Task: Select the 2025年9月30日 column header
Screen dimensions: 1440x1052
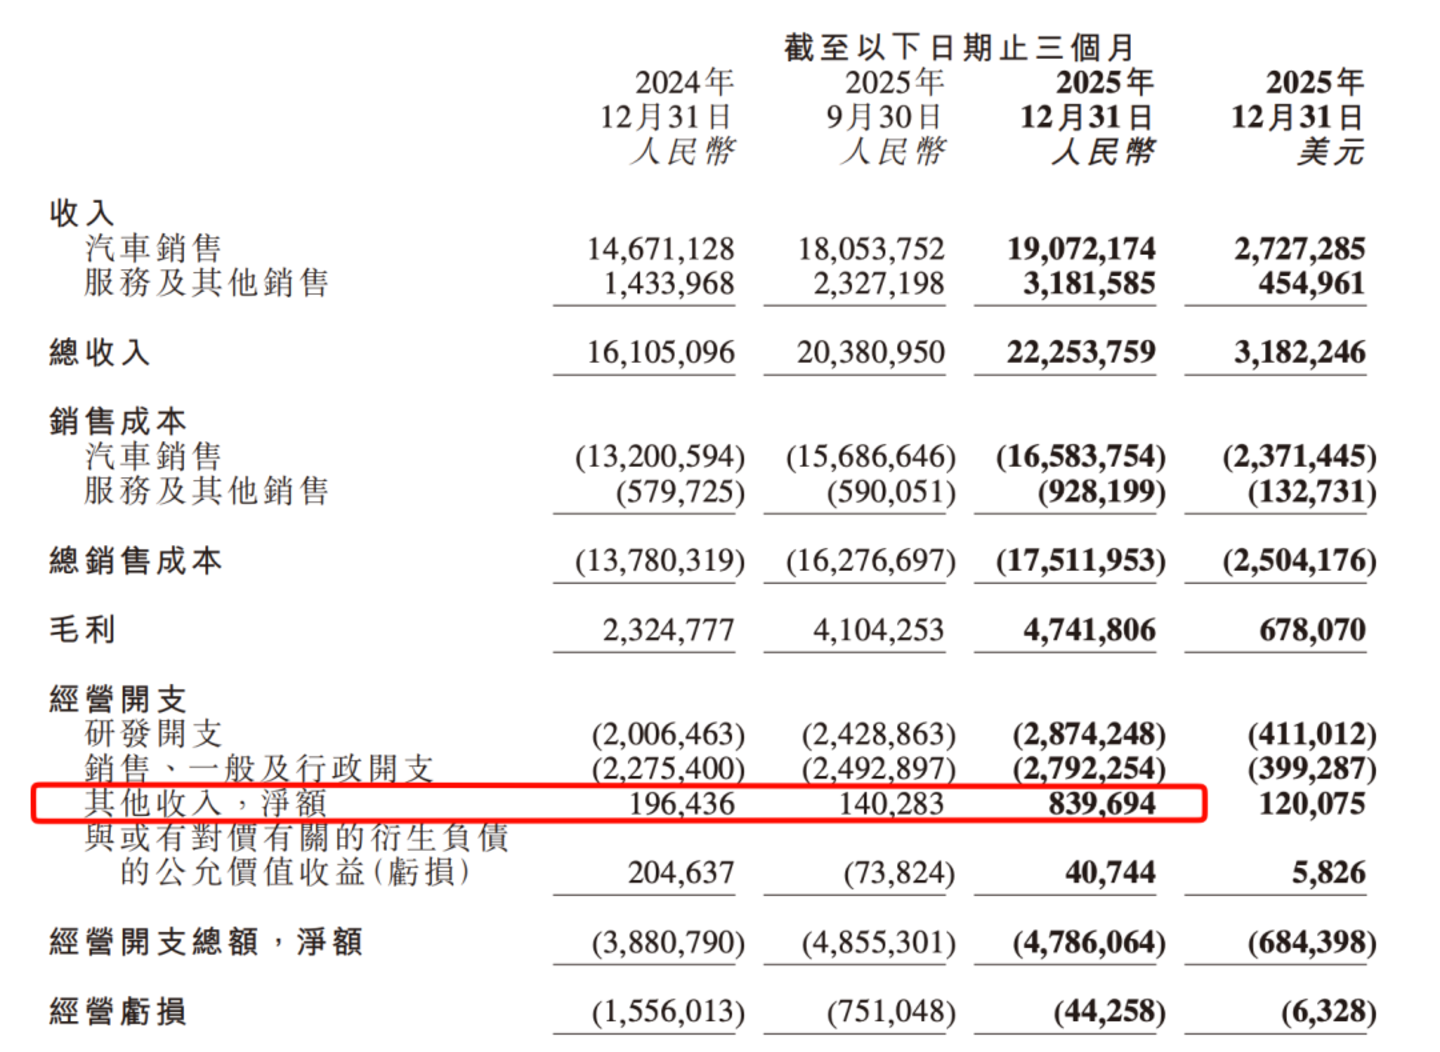Action: 886,100
